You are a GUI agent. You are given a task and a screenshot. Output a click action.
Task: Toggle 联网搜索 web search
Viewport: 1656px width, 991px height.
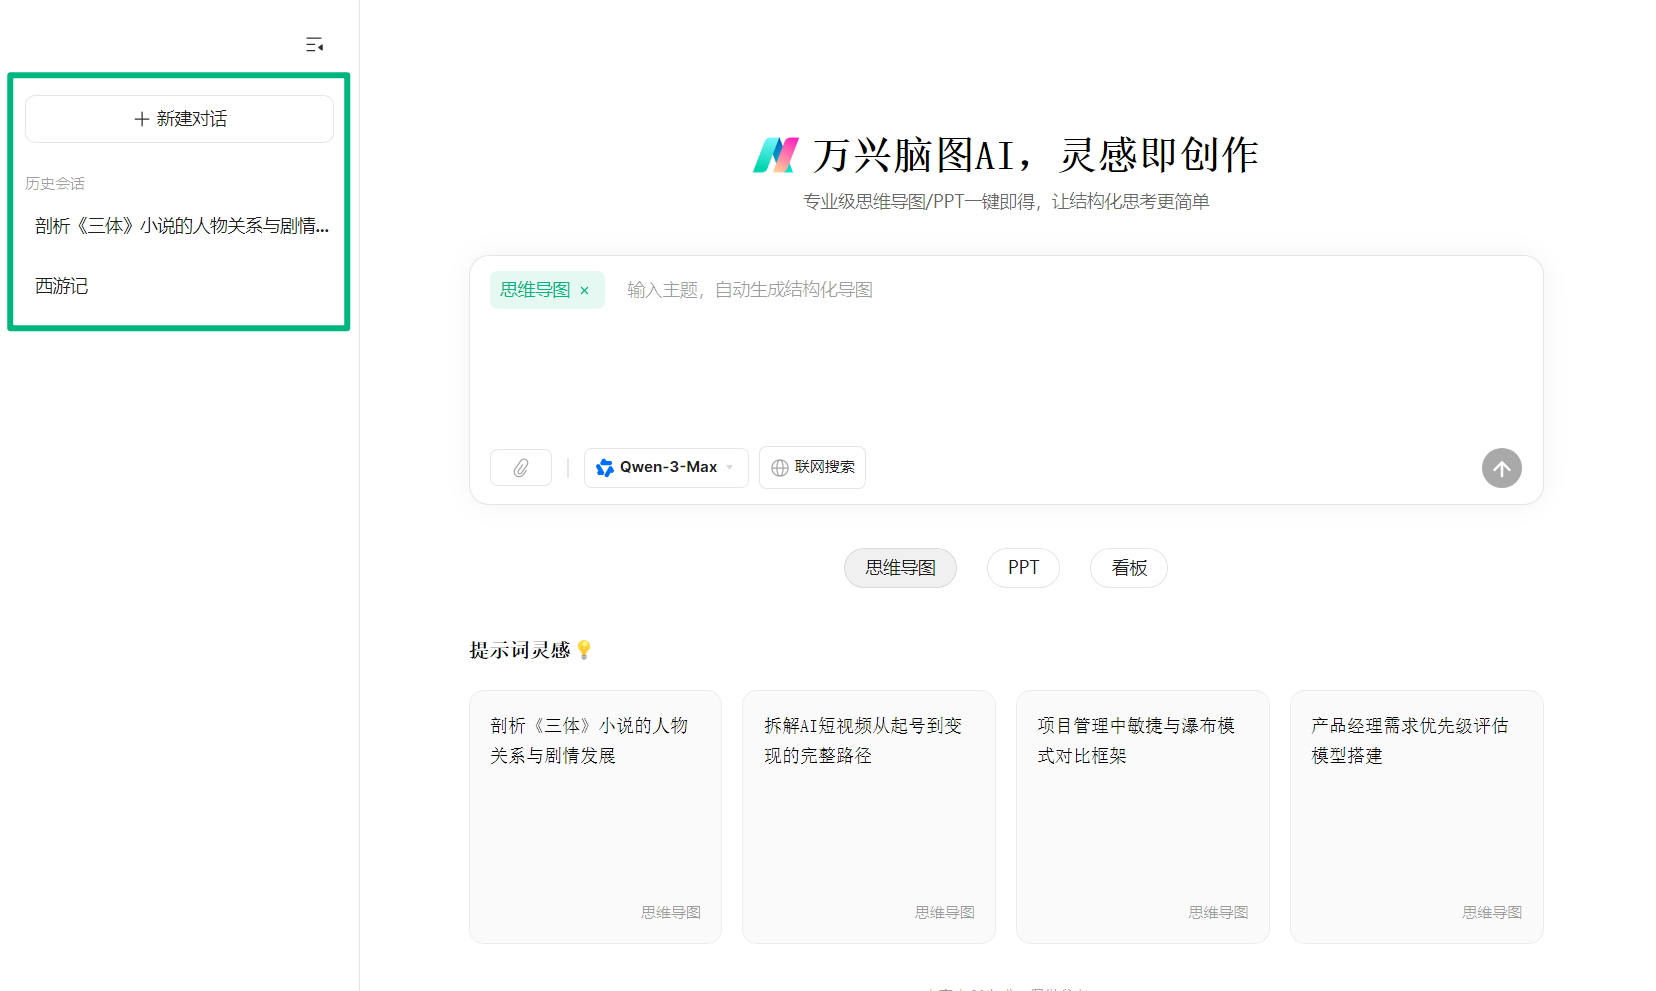point(812,468)
